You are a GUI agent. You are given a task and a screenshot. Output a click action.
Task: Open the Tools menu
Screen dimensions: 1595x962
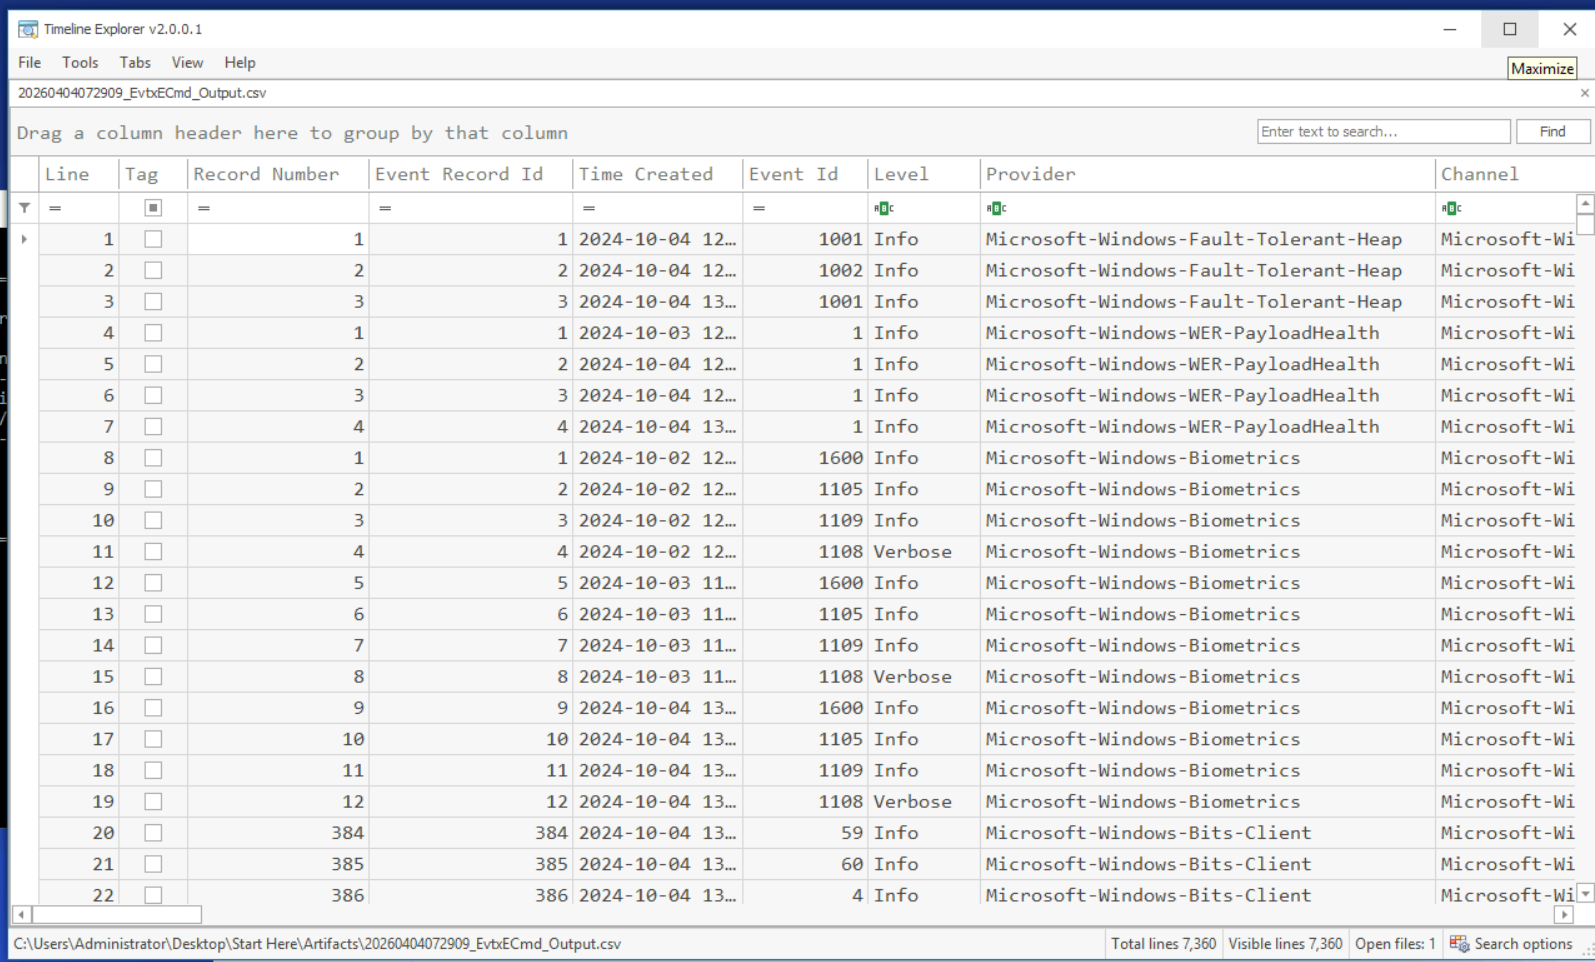click(80, 62)
